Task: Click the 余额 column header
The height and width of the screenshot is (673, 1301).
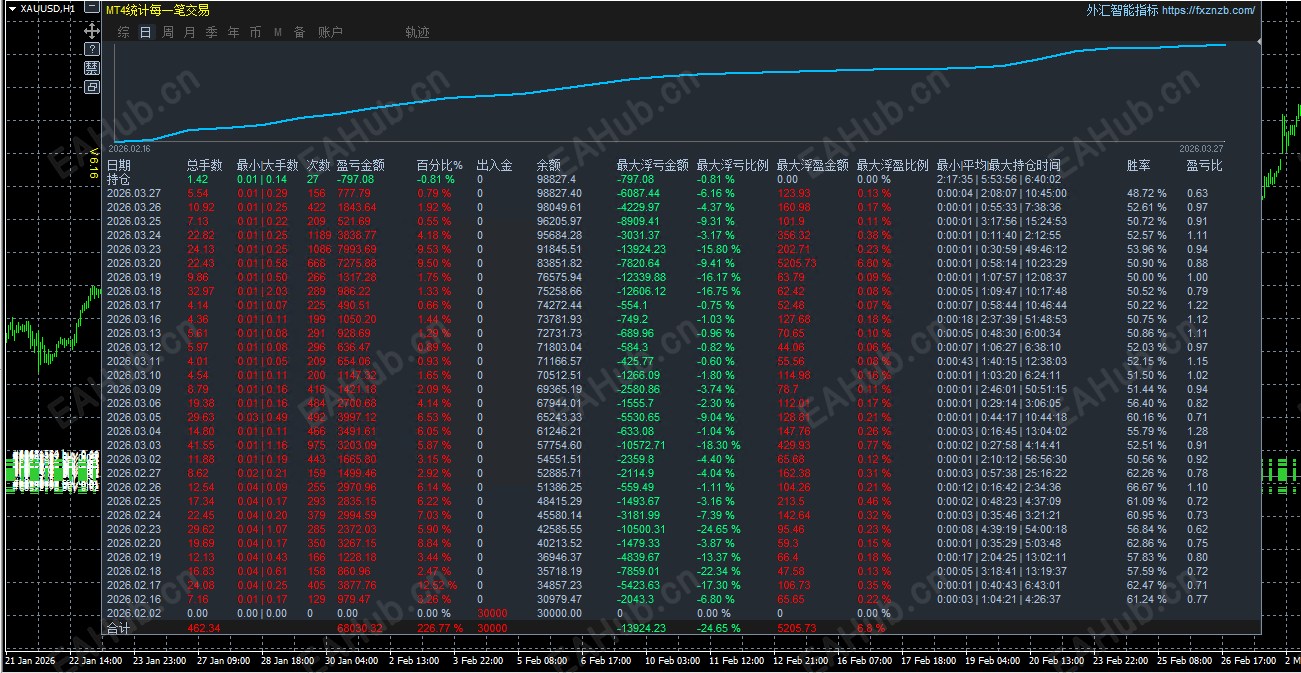Action: click(x=549, y=165)
